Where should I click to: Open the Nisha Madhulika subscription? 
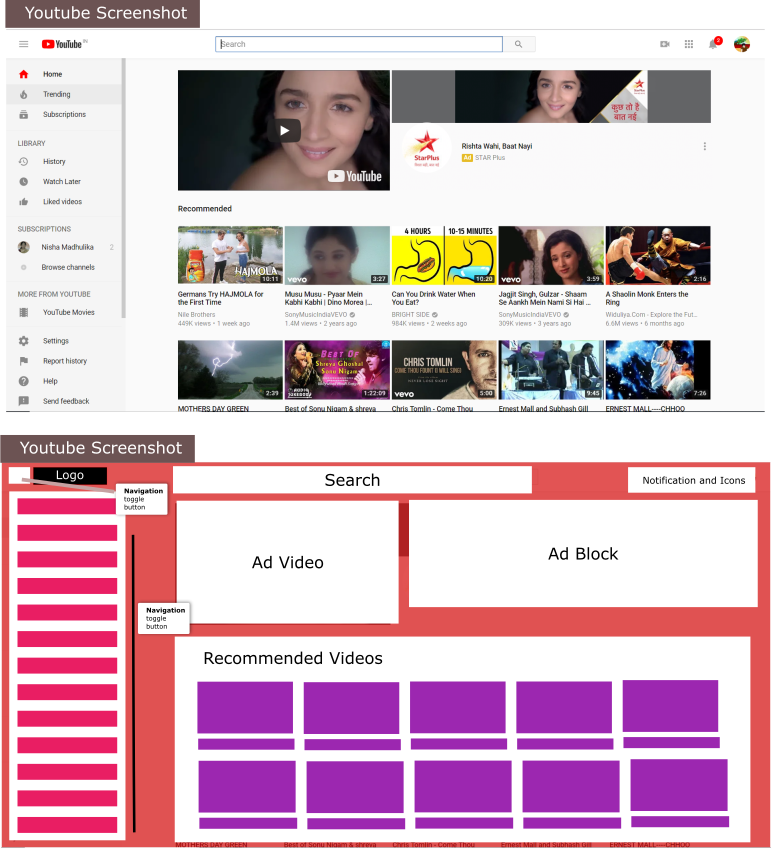(x=66, y=247)
